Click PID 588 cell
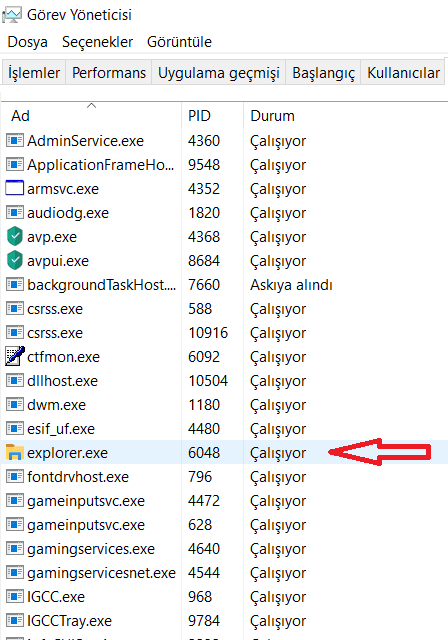The image size is (448, 640). [200, 309]
